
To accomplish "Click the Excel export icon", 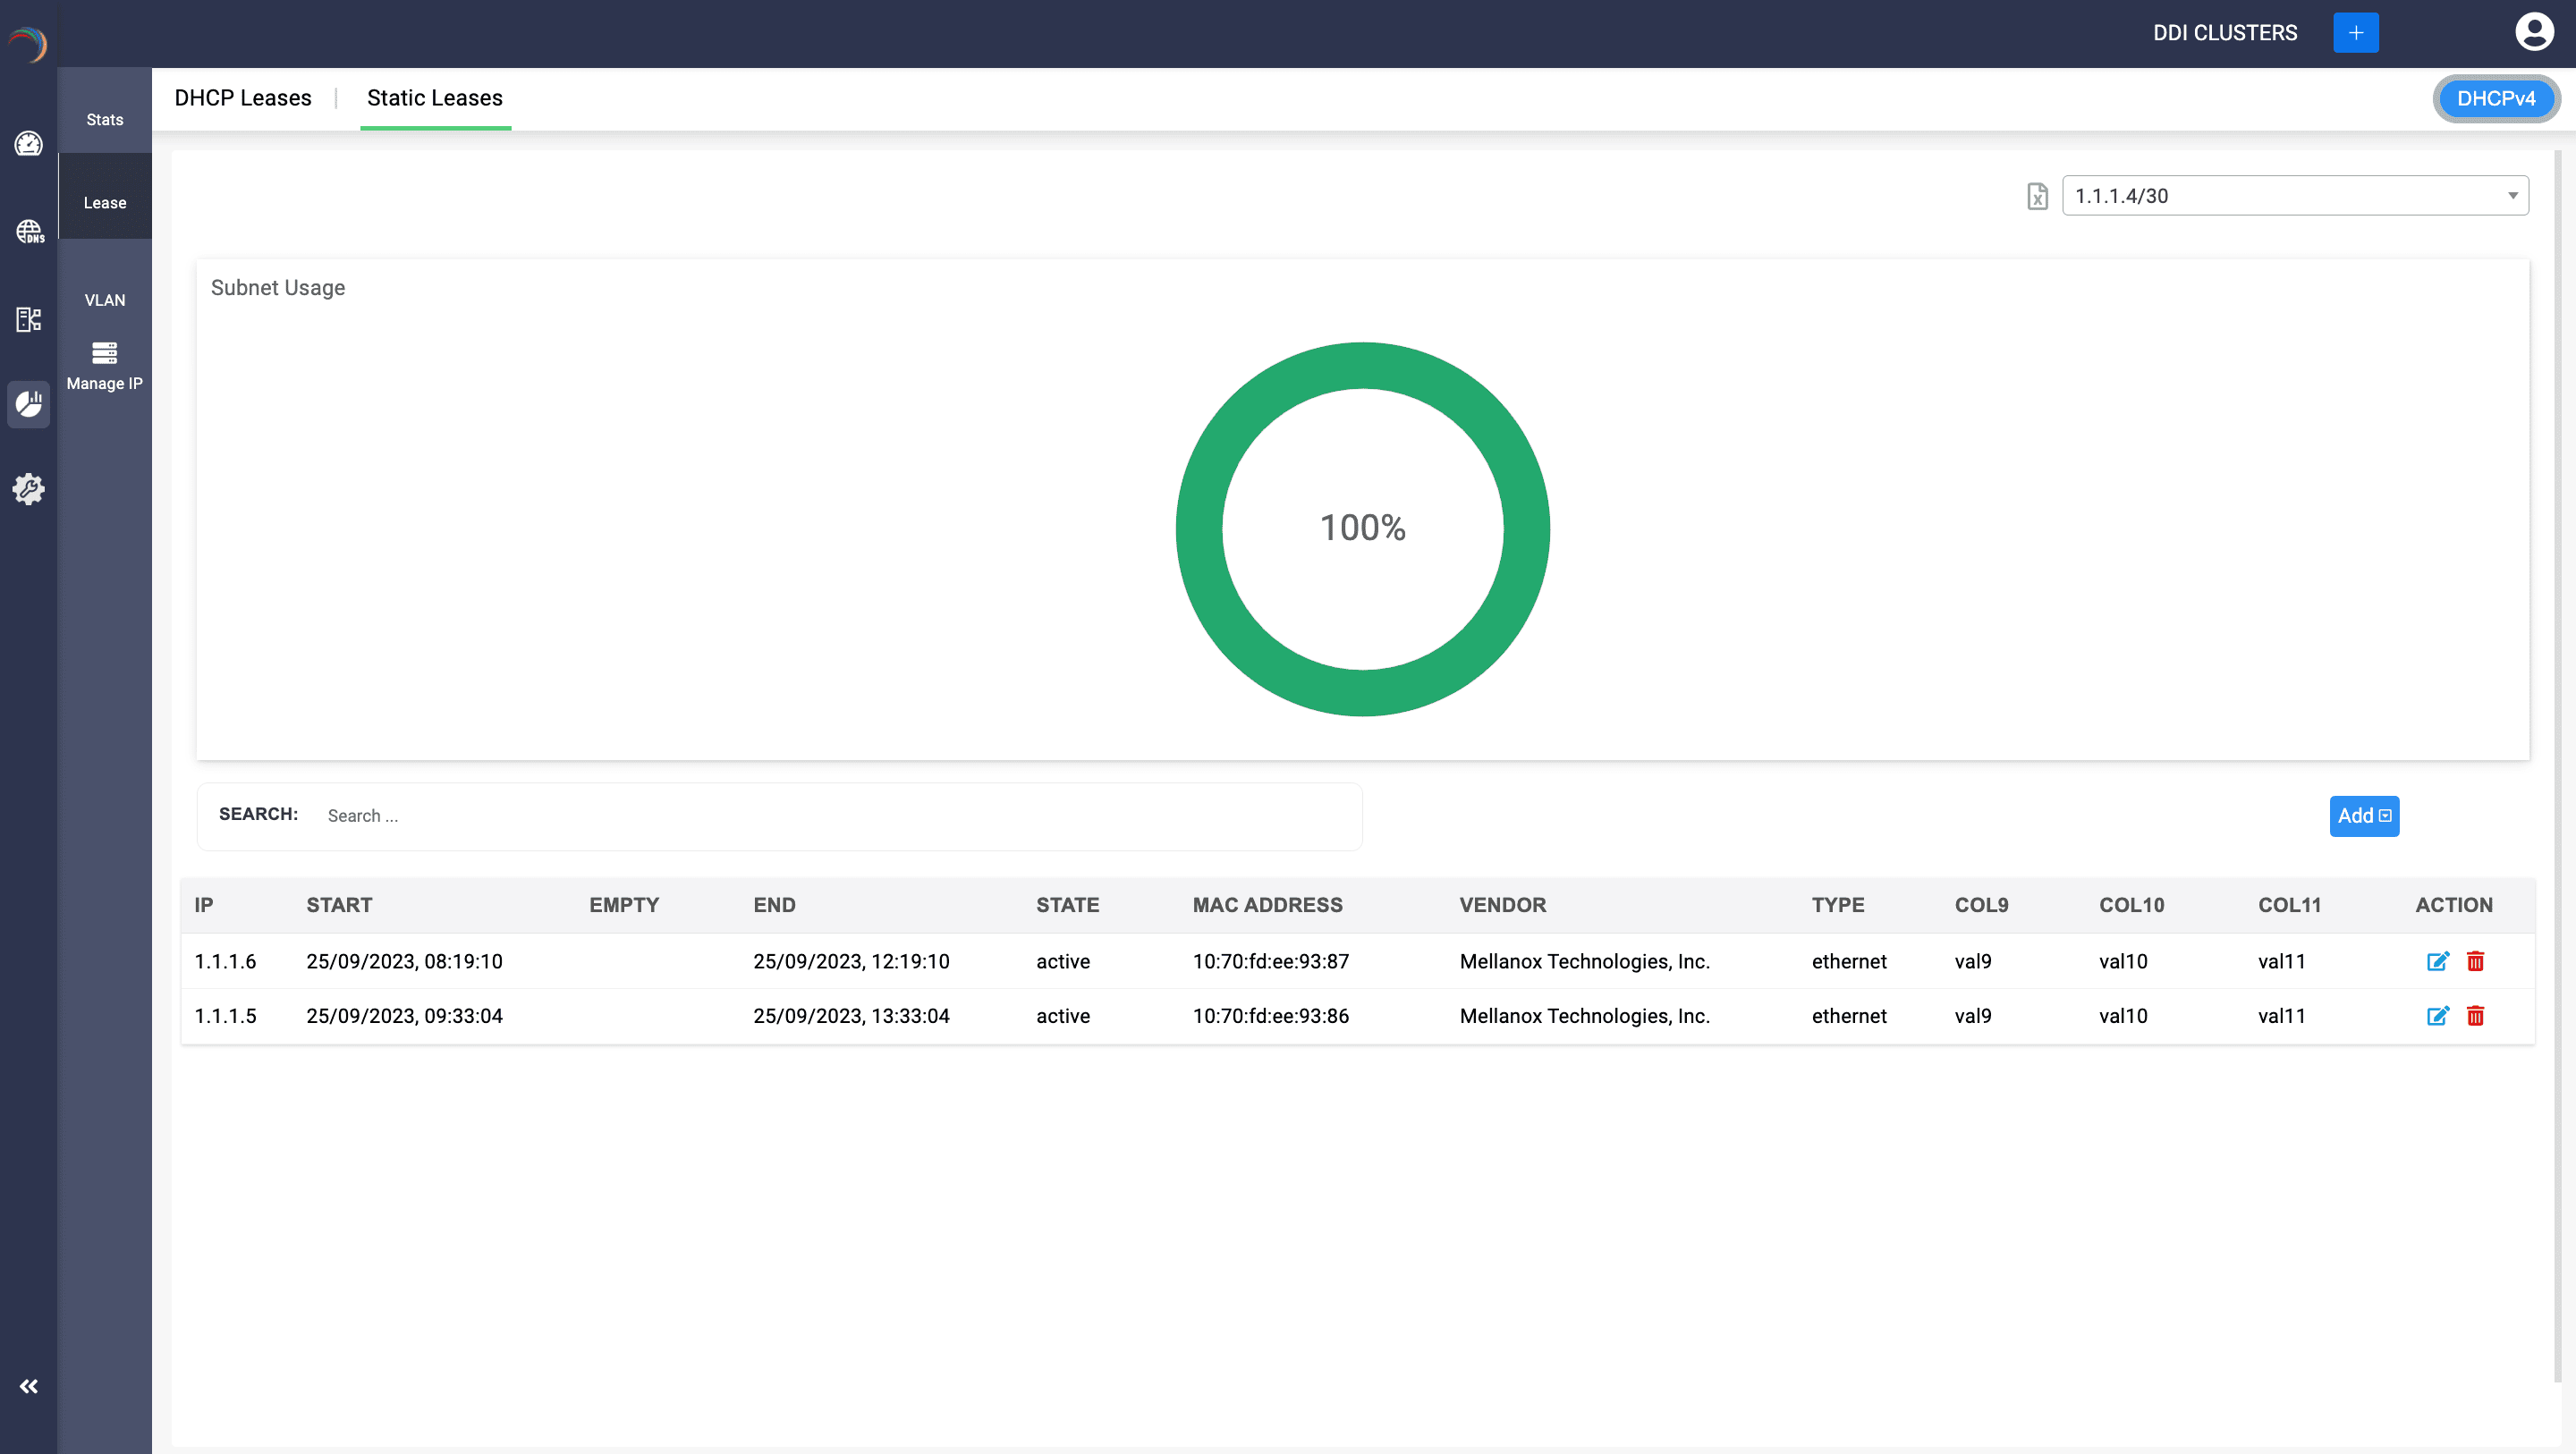I will [2037, 196].
